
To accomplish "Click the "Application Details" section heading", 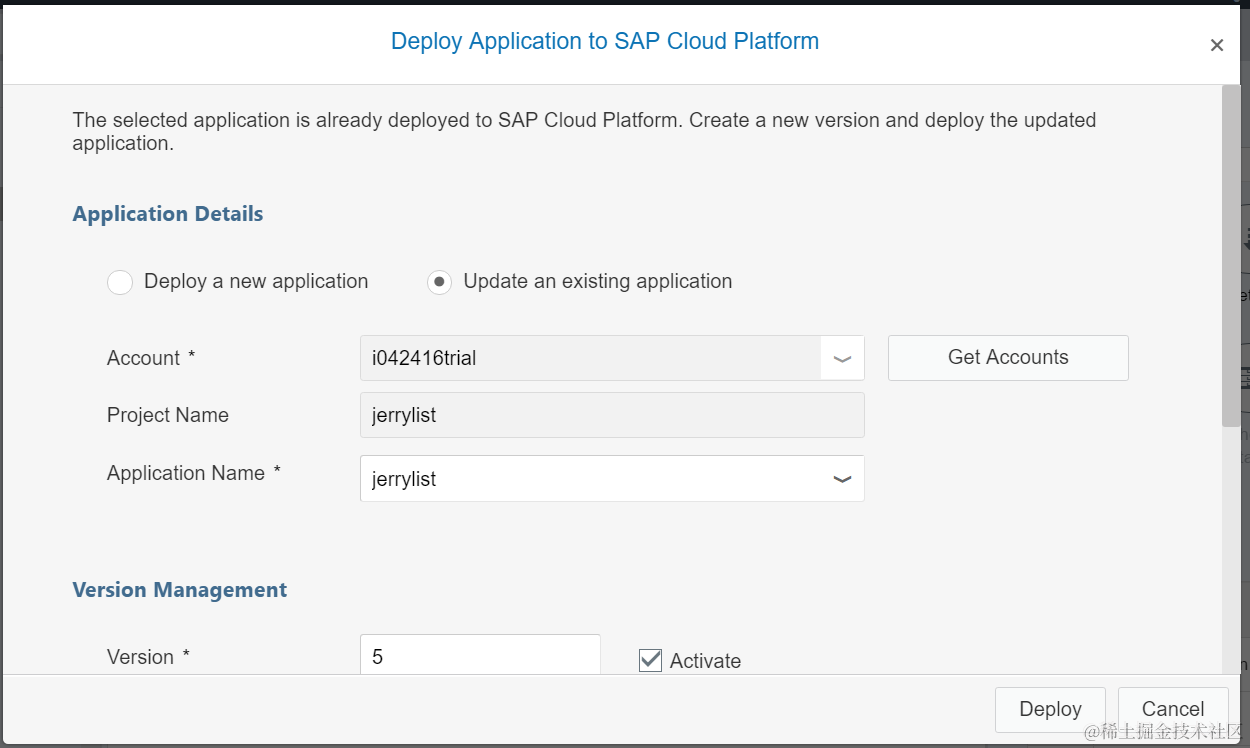I will 168,214.
